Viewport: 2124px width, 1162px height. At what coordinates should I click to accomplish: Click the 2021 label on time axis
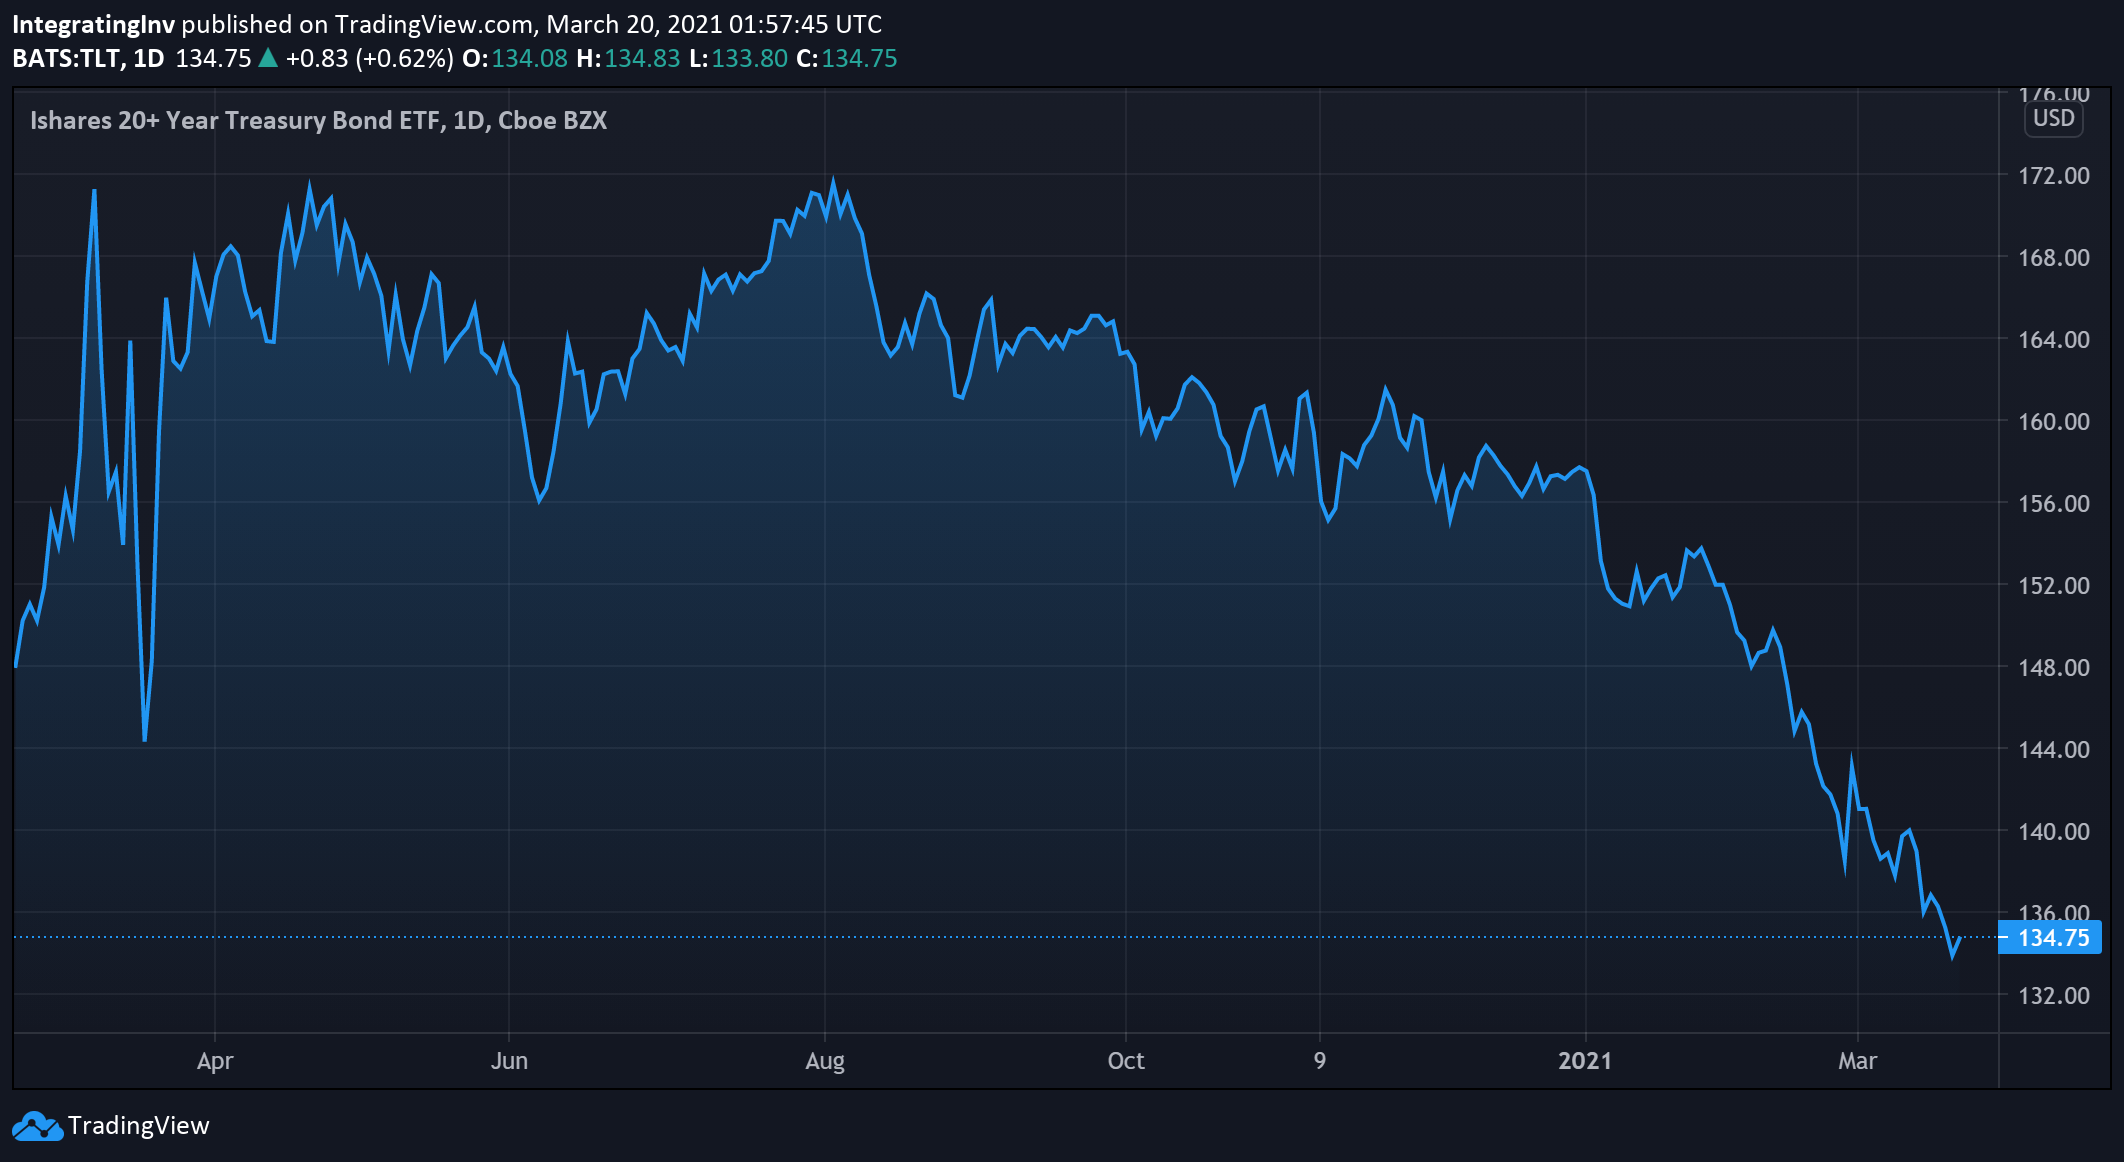point(1585,1061)
